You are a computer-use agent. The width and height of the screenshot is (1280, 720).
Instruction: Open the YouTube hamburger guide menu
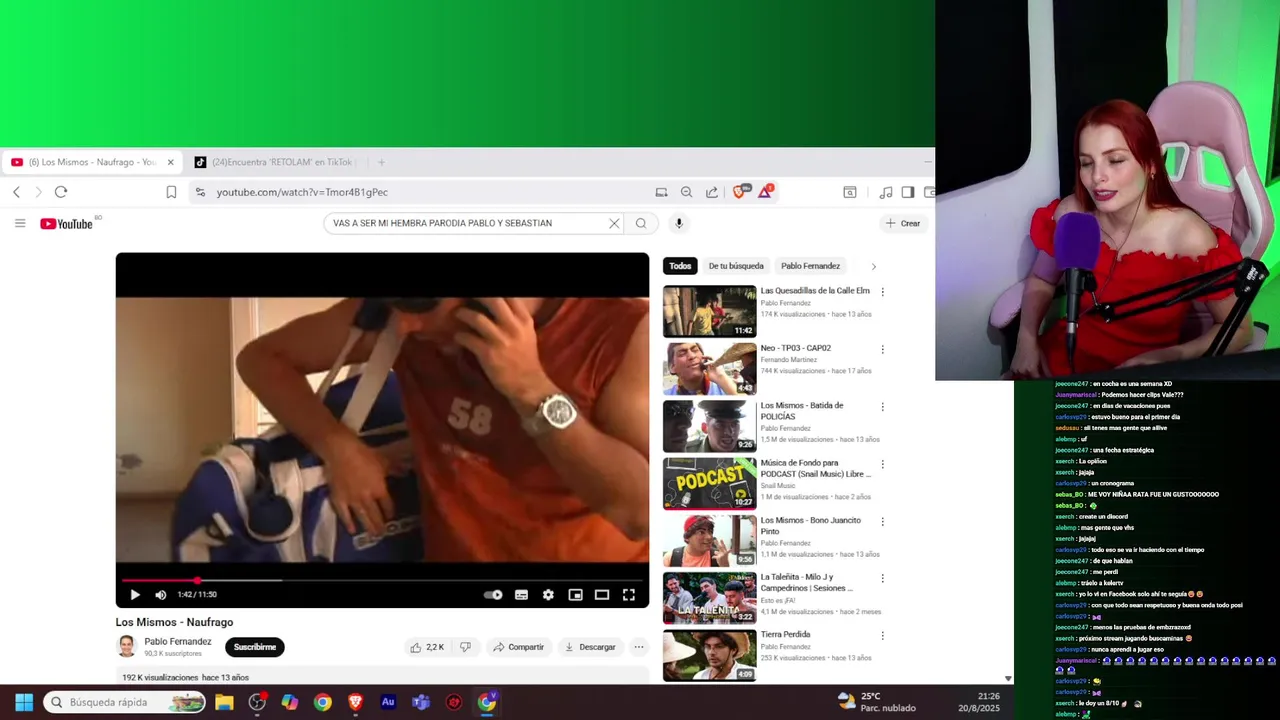tap(20, 223)
